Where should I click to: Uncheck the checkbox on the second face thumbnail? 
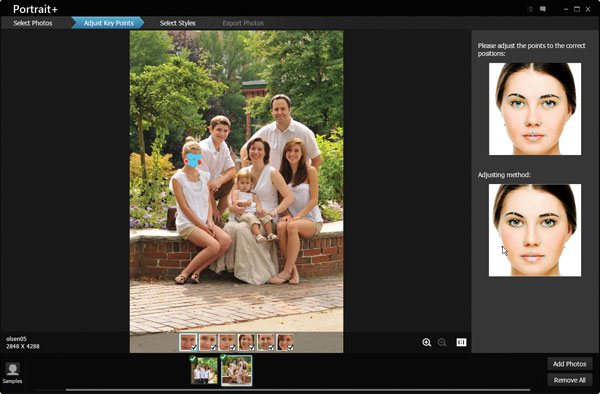click(x=213, y=347)
